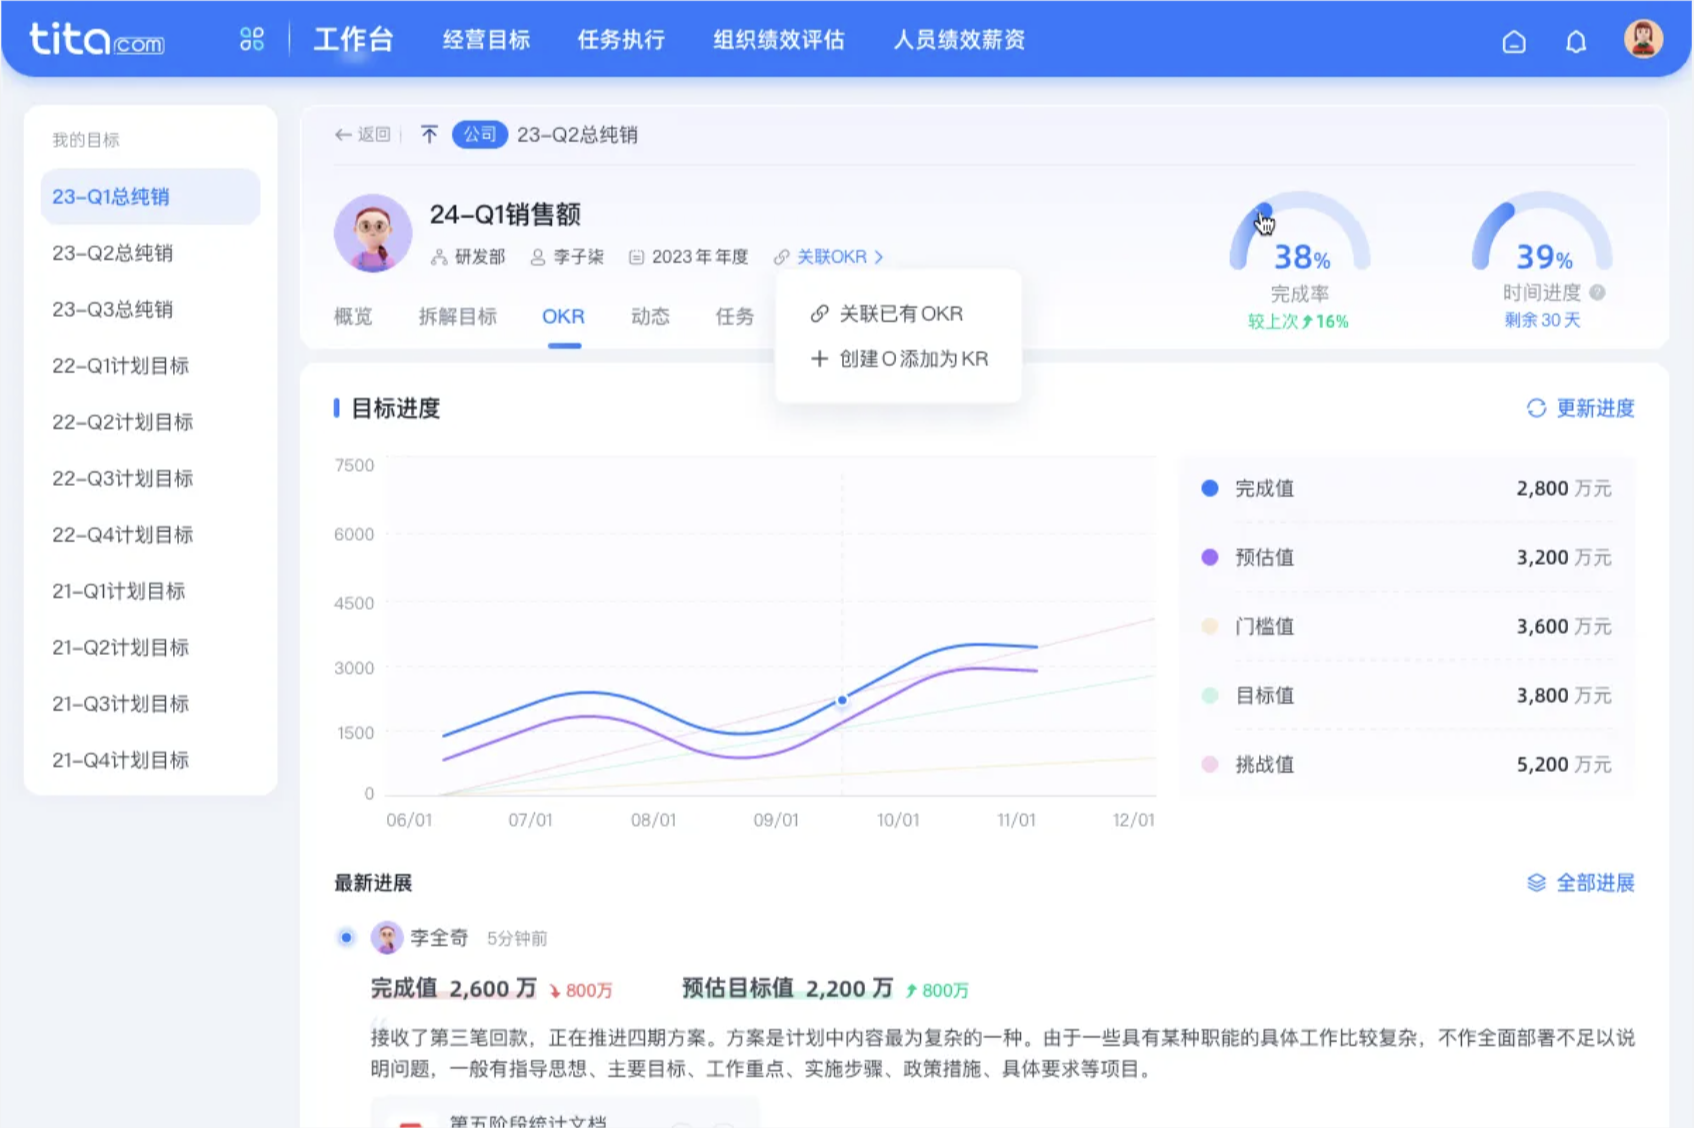1694x1128 pixels.
Task: Select 关联已有OKR menu option
Action: point(886,314)
